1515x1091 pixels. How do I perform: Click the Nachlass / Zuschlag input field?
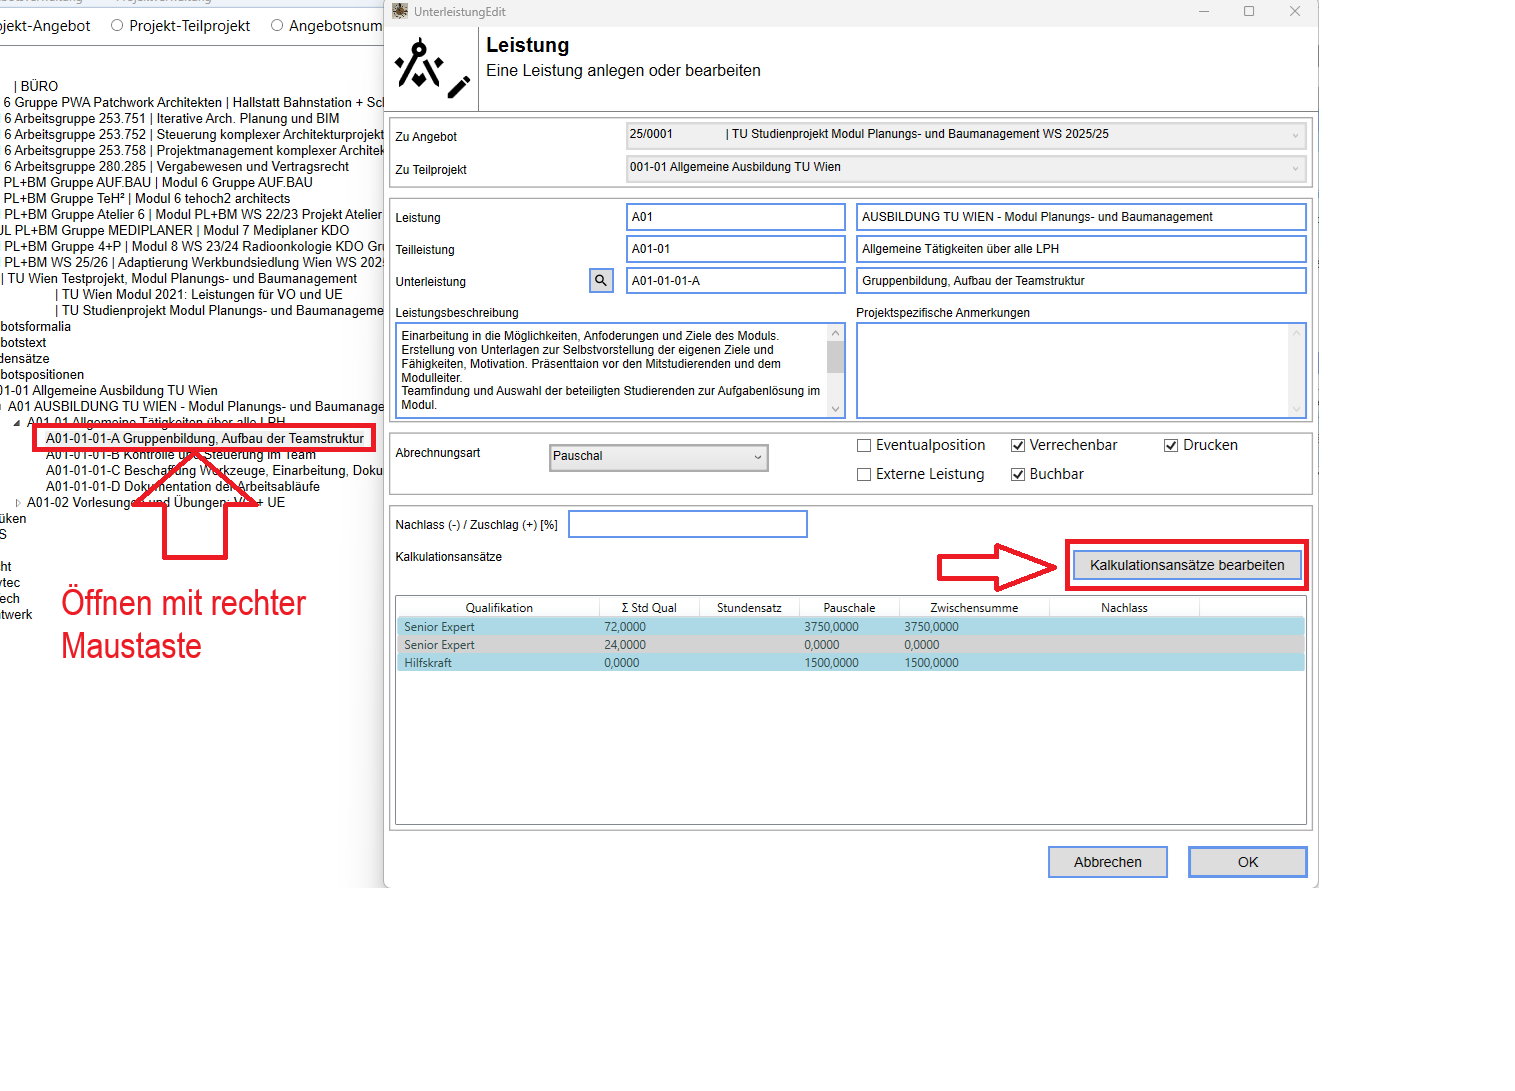[x=687, y=524]
